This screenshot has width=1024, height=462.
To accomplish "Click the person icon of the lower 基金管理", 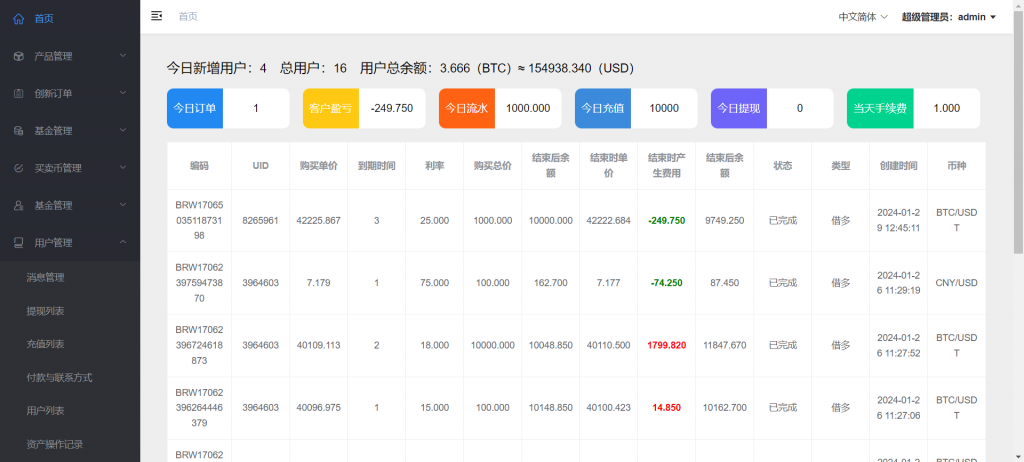I will point(18,205).
